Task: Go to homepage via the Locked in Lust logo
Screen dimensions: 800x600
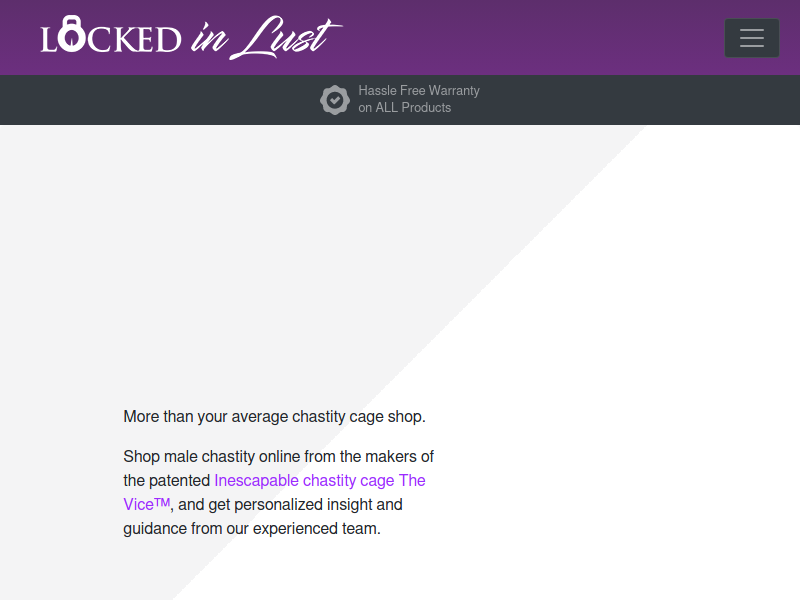Action: click(191, 37)
